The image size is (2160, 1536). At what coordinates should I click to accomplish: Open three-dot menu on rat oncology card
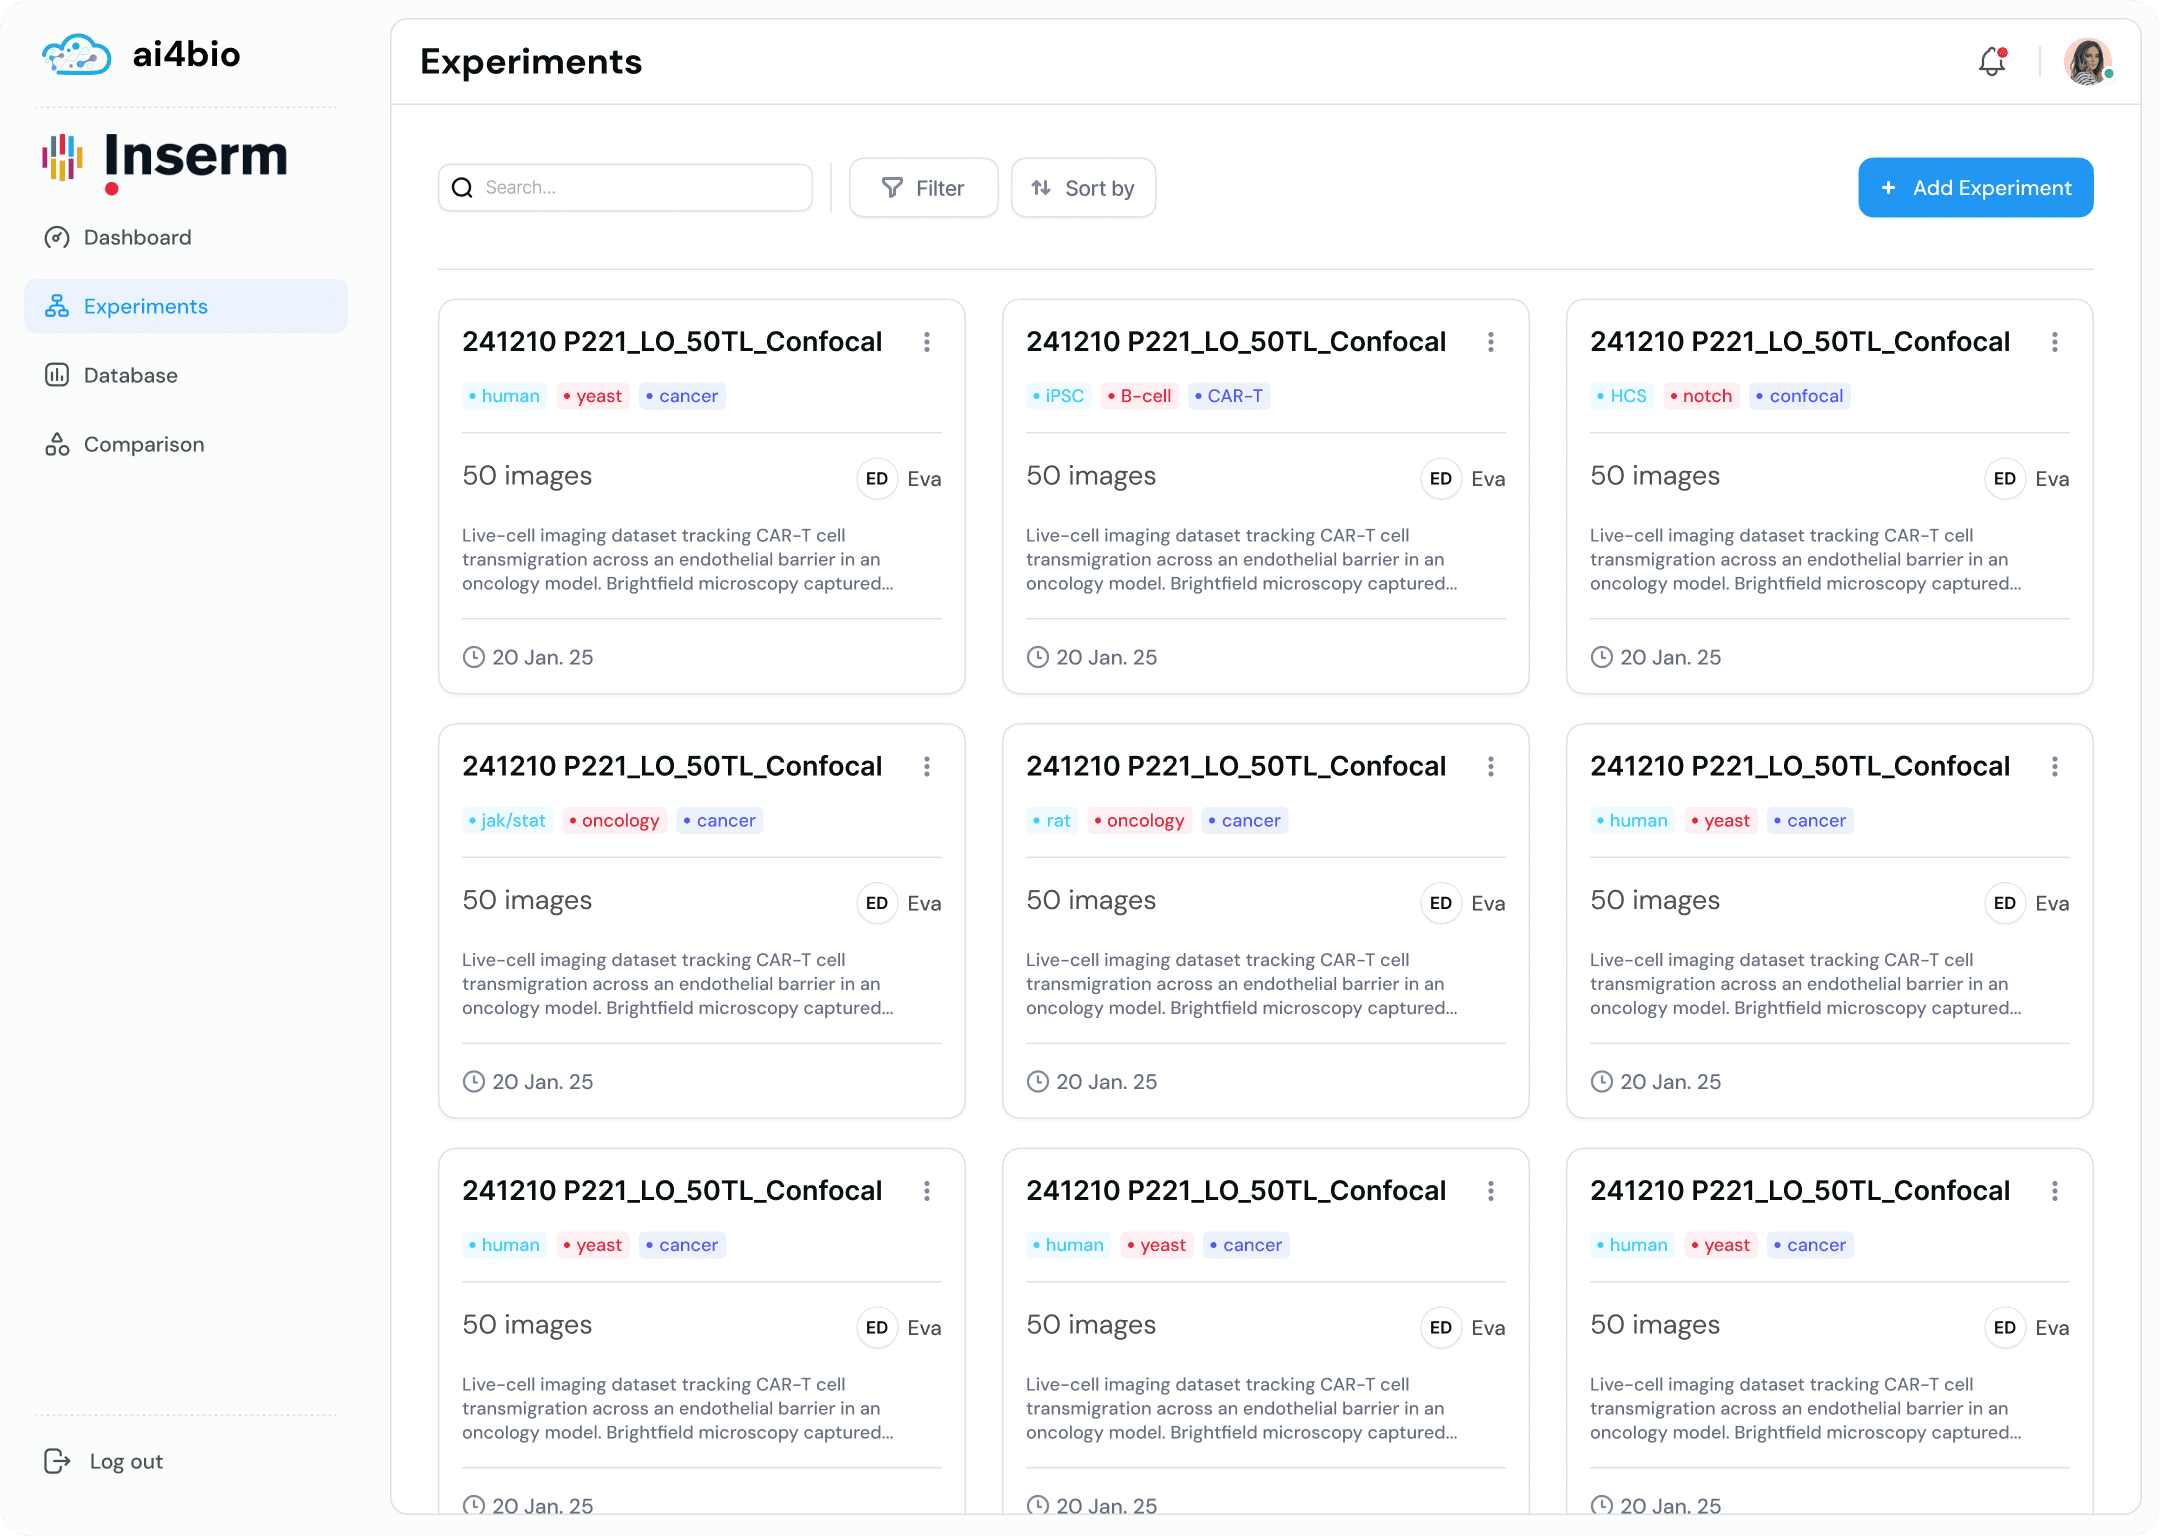[x=1491, y=766]
